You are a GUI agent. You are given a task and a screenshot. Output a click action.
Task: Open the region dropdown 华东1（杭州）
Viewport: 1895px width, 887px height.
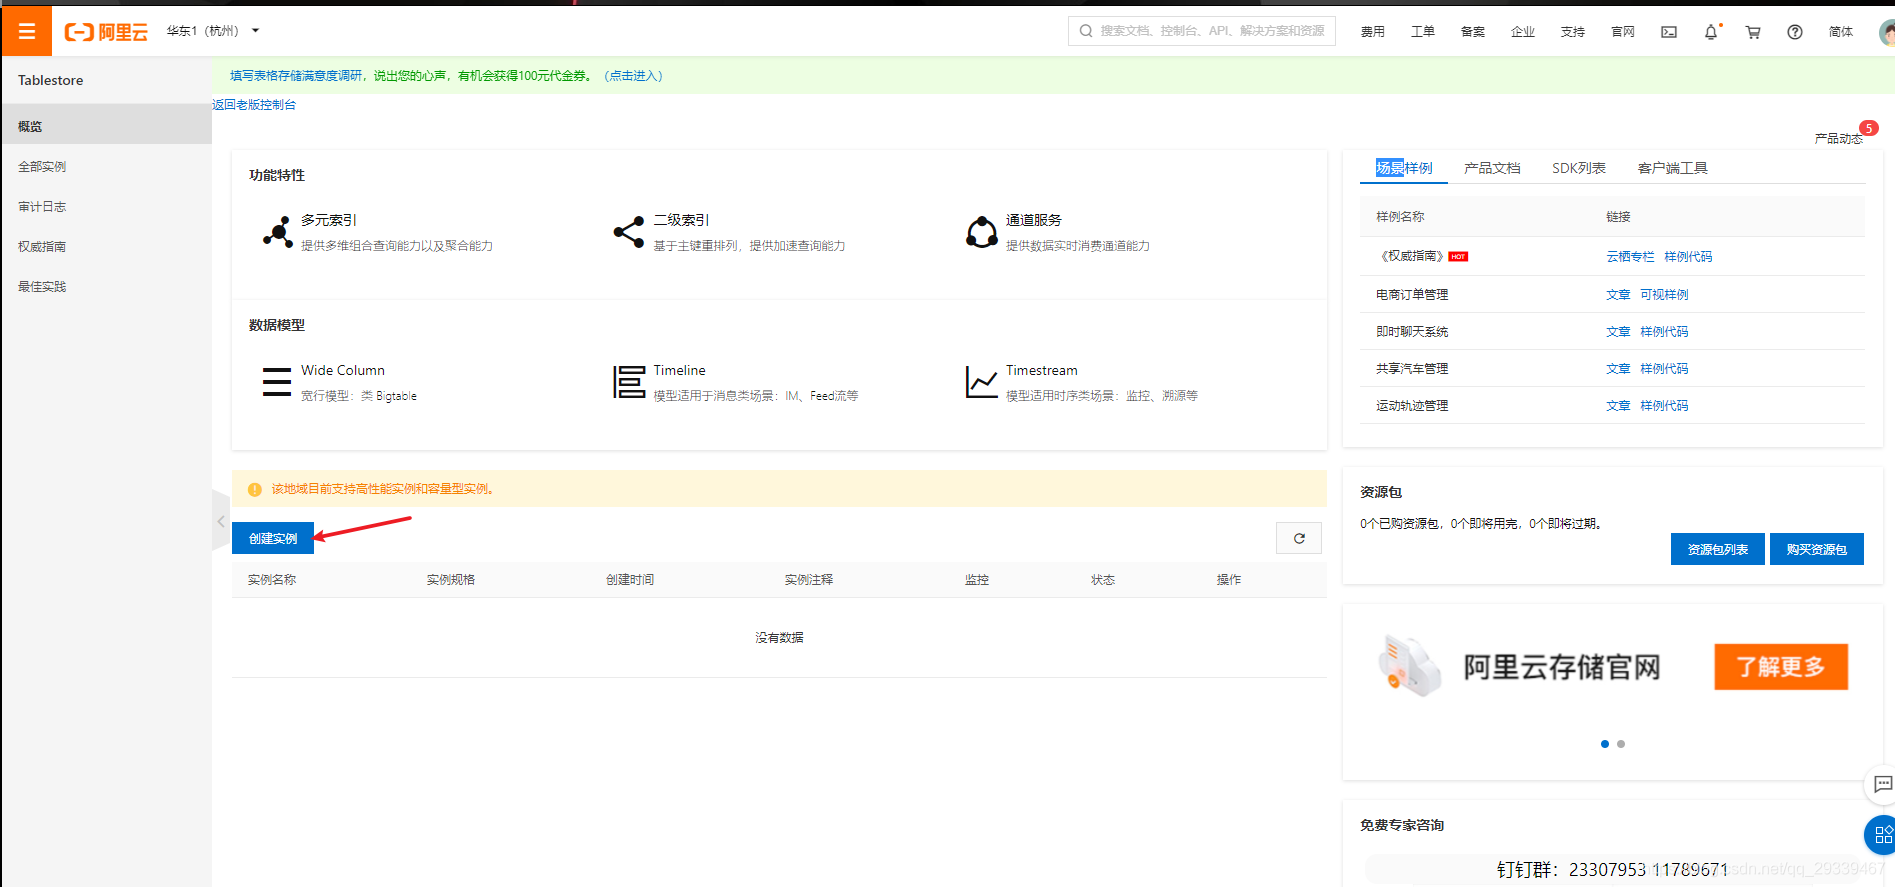pos(212,31)
